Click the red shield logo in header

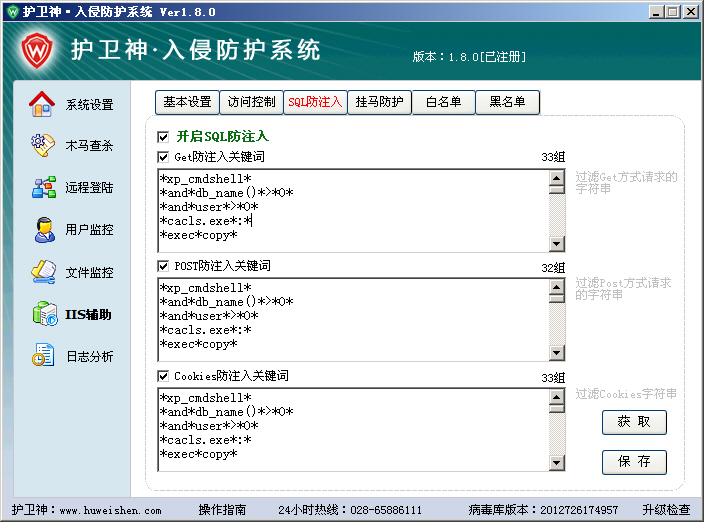pyautogui.click(x=37, y=50)
